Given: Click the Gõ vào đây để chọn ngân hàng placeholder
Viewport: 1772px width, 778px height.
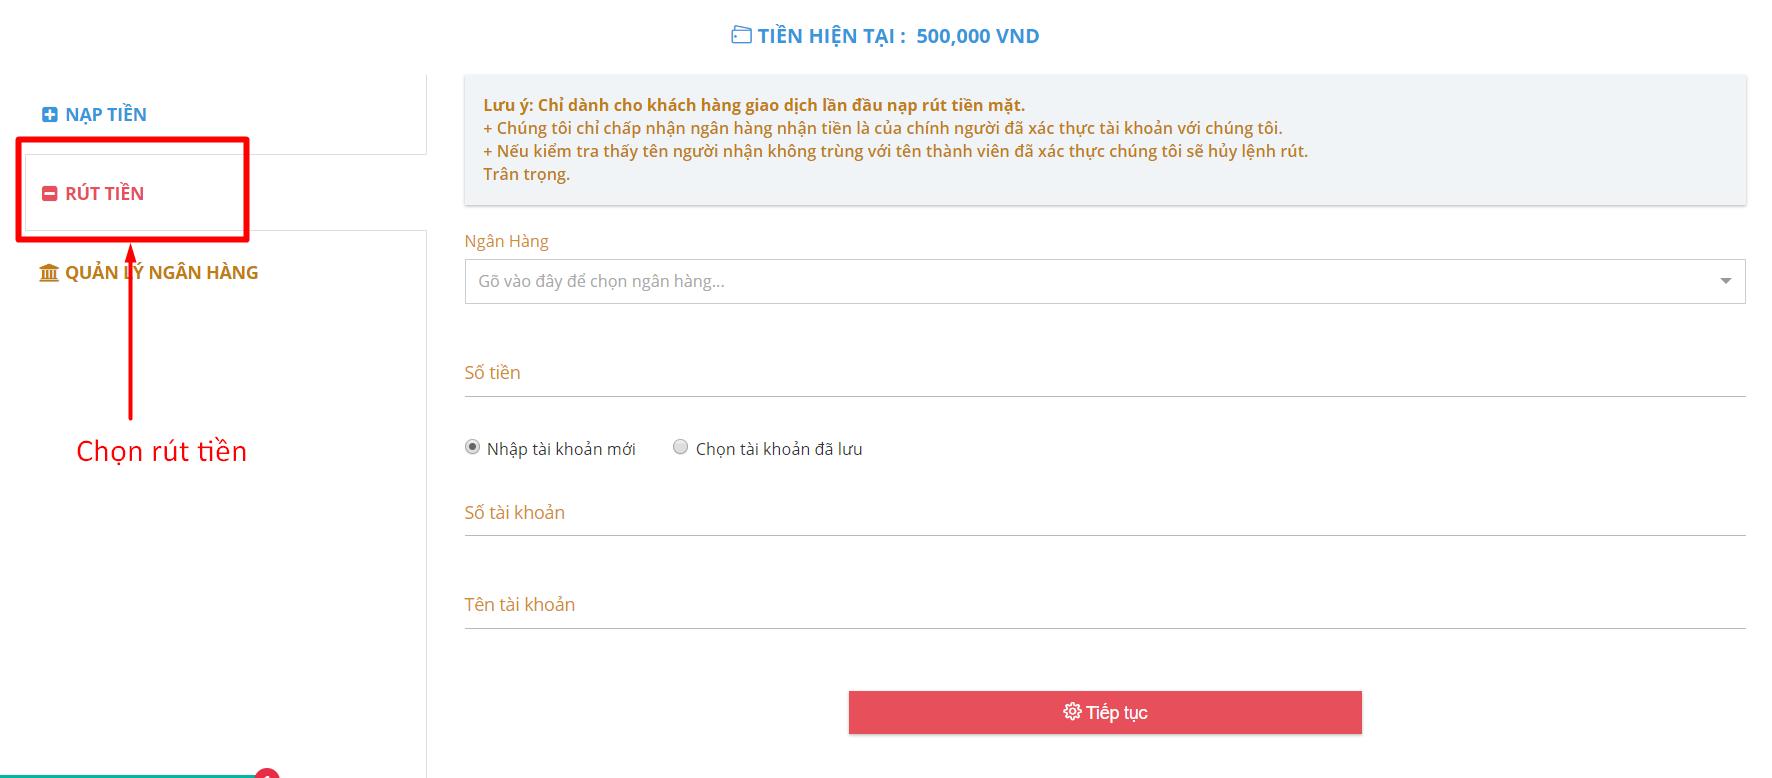Looking at the screenshot, I should [601, 281].
